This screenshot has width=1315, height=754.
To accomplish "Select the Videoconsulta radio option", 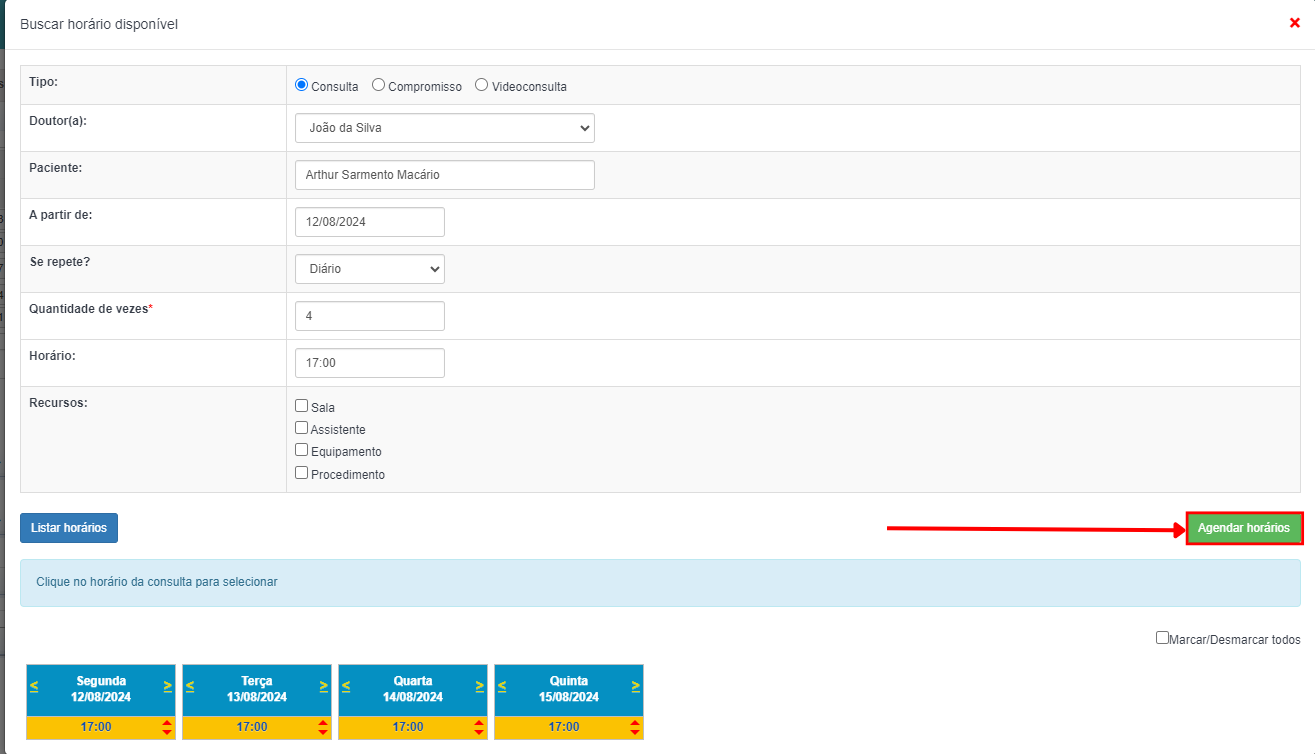I will (x=481, y=85).
